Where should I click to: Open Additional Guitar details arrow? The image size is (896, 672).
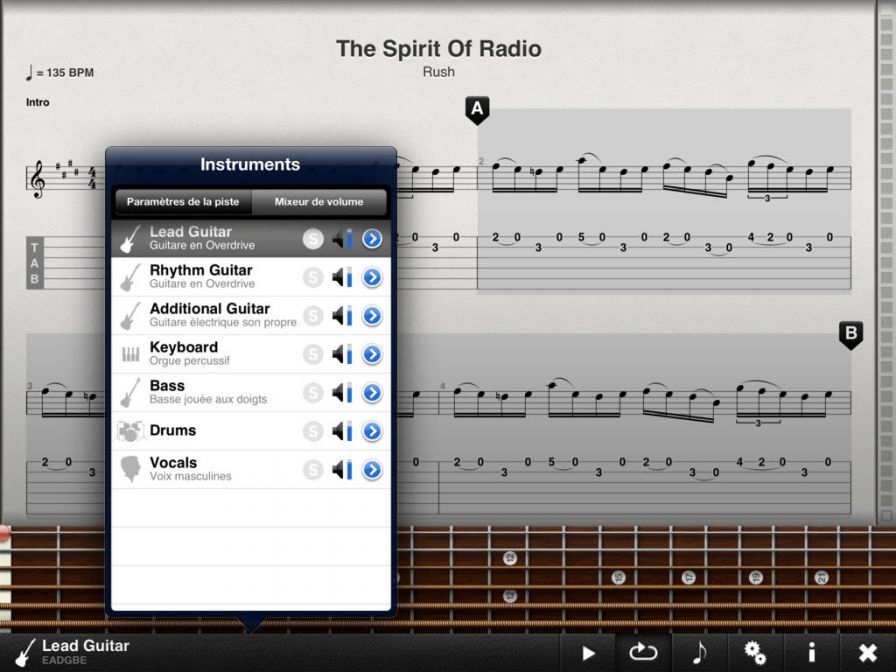pyautogui.click(x=372, y=316)
